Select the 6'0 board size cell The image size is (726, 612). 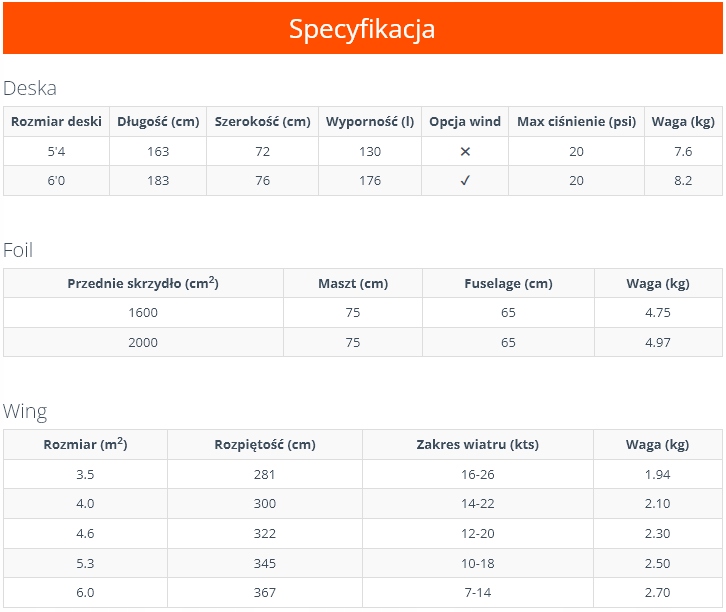[x=56, y=181]
